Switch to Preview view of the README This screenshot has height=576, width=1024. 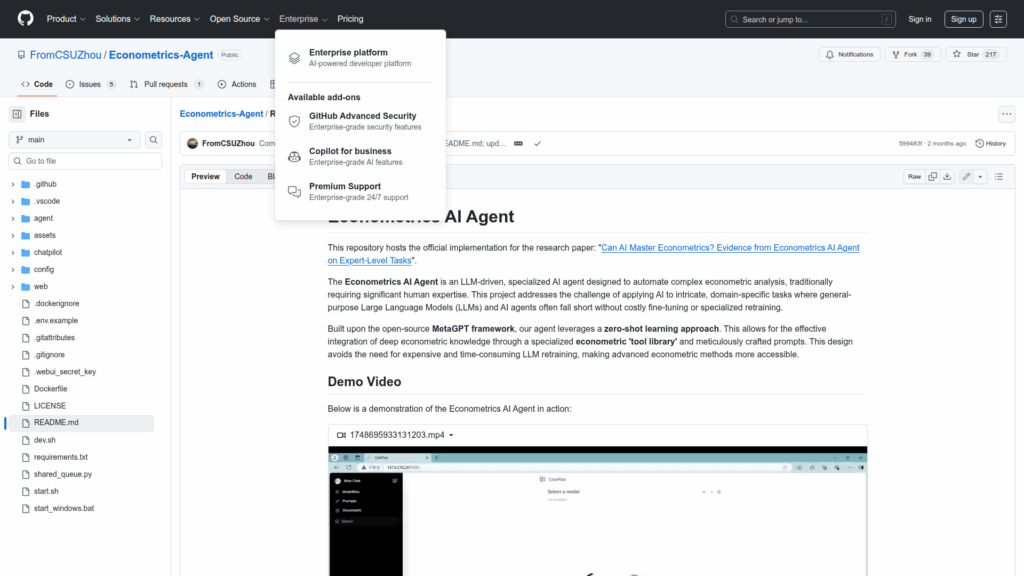[205, 176]
